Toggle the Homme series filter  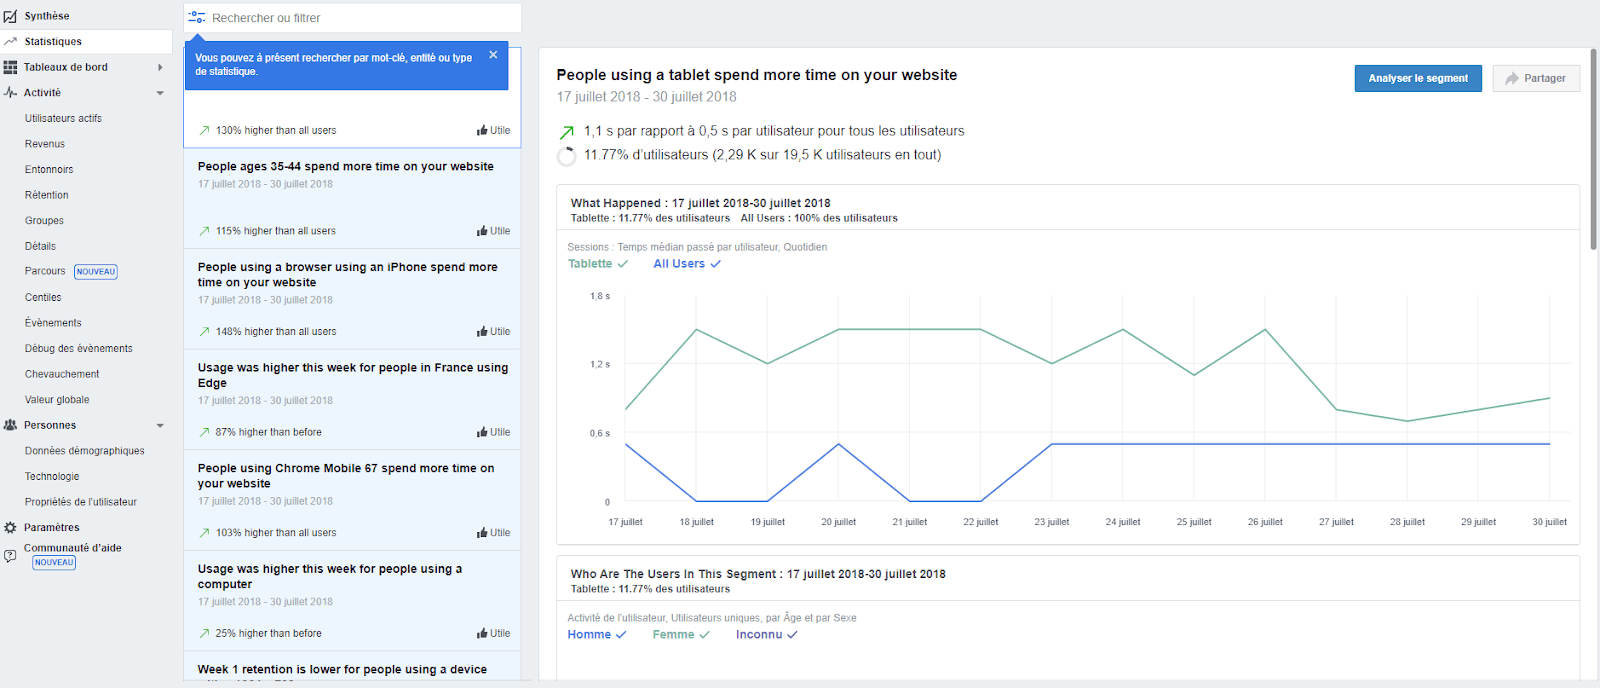pos(597,635)
